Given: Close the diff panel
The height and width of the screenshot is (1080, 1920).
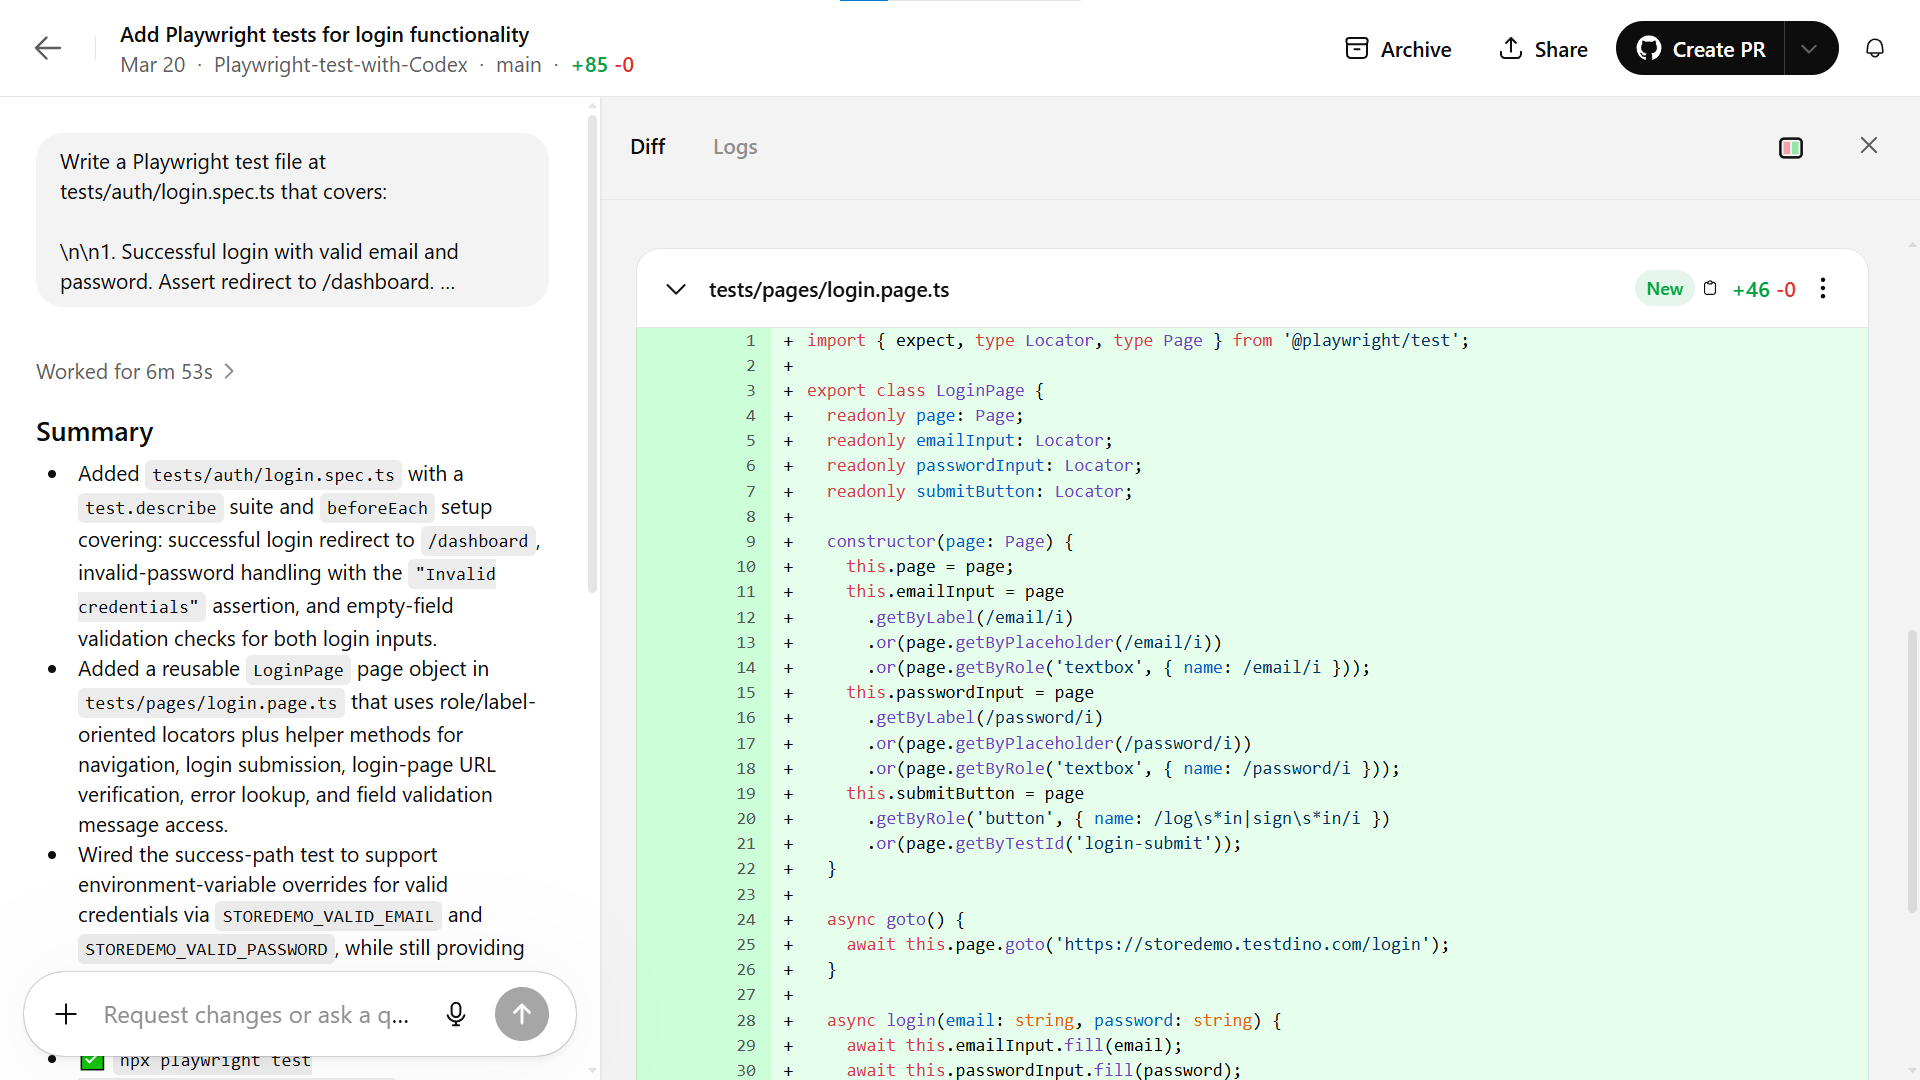Looking at the screenshot, I should [1868, 146].
